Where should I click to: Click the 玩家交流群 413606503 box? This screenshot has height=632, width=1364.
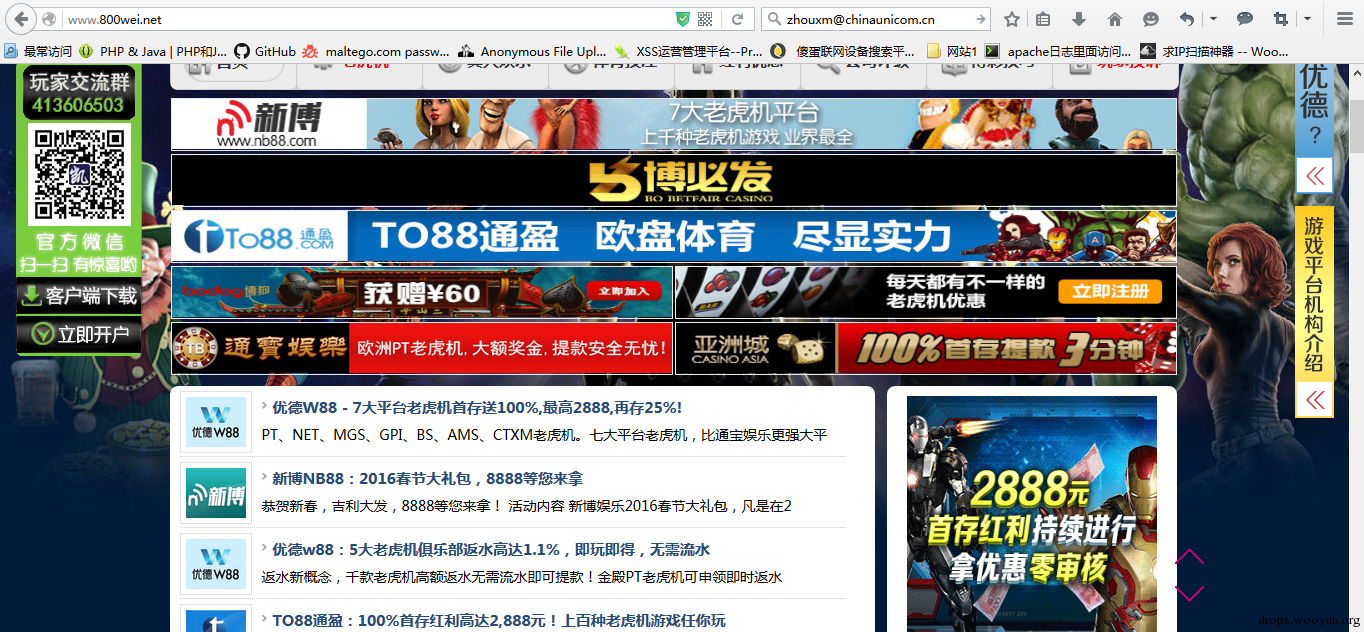click(x=78, y=94)
